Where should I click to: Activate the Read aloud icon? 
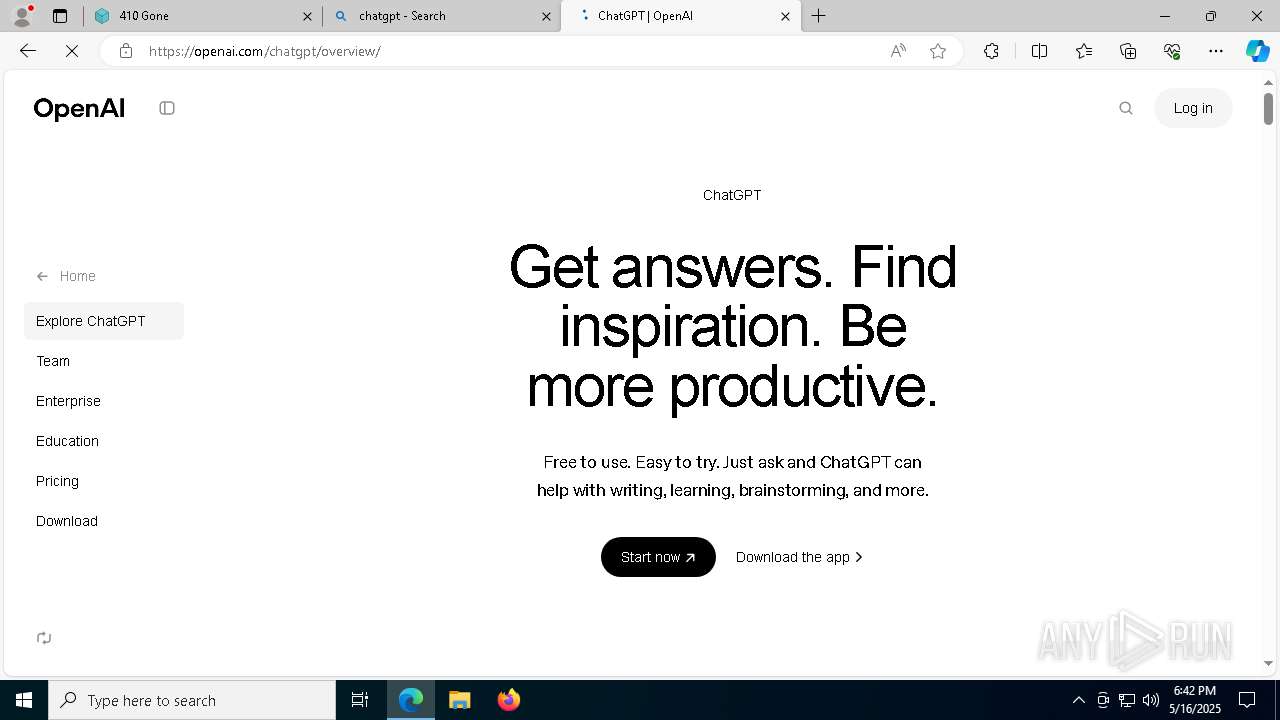[898, 51]
